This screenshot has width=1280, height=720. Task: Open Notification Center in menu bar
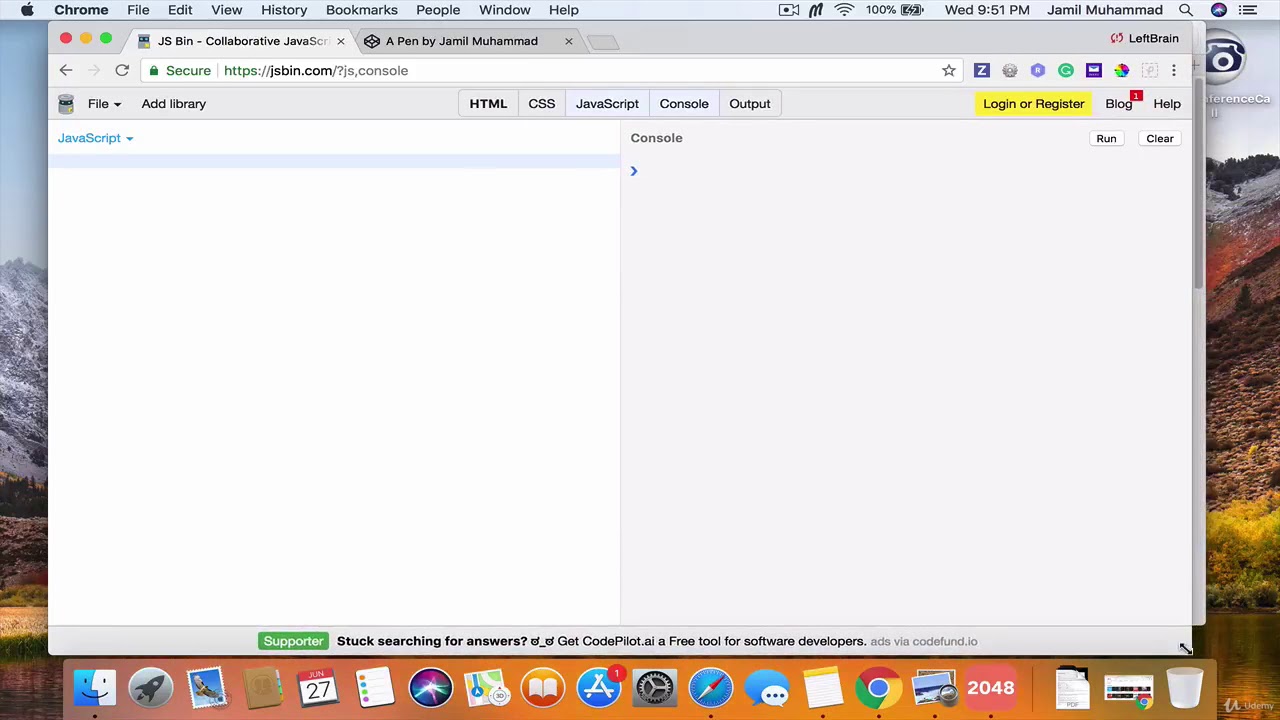pyautogui.click(x=1247, y=10)
